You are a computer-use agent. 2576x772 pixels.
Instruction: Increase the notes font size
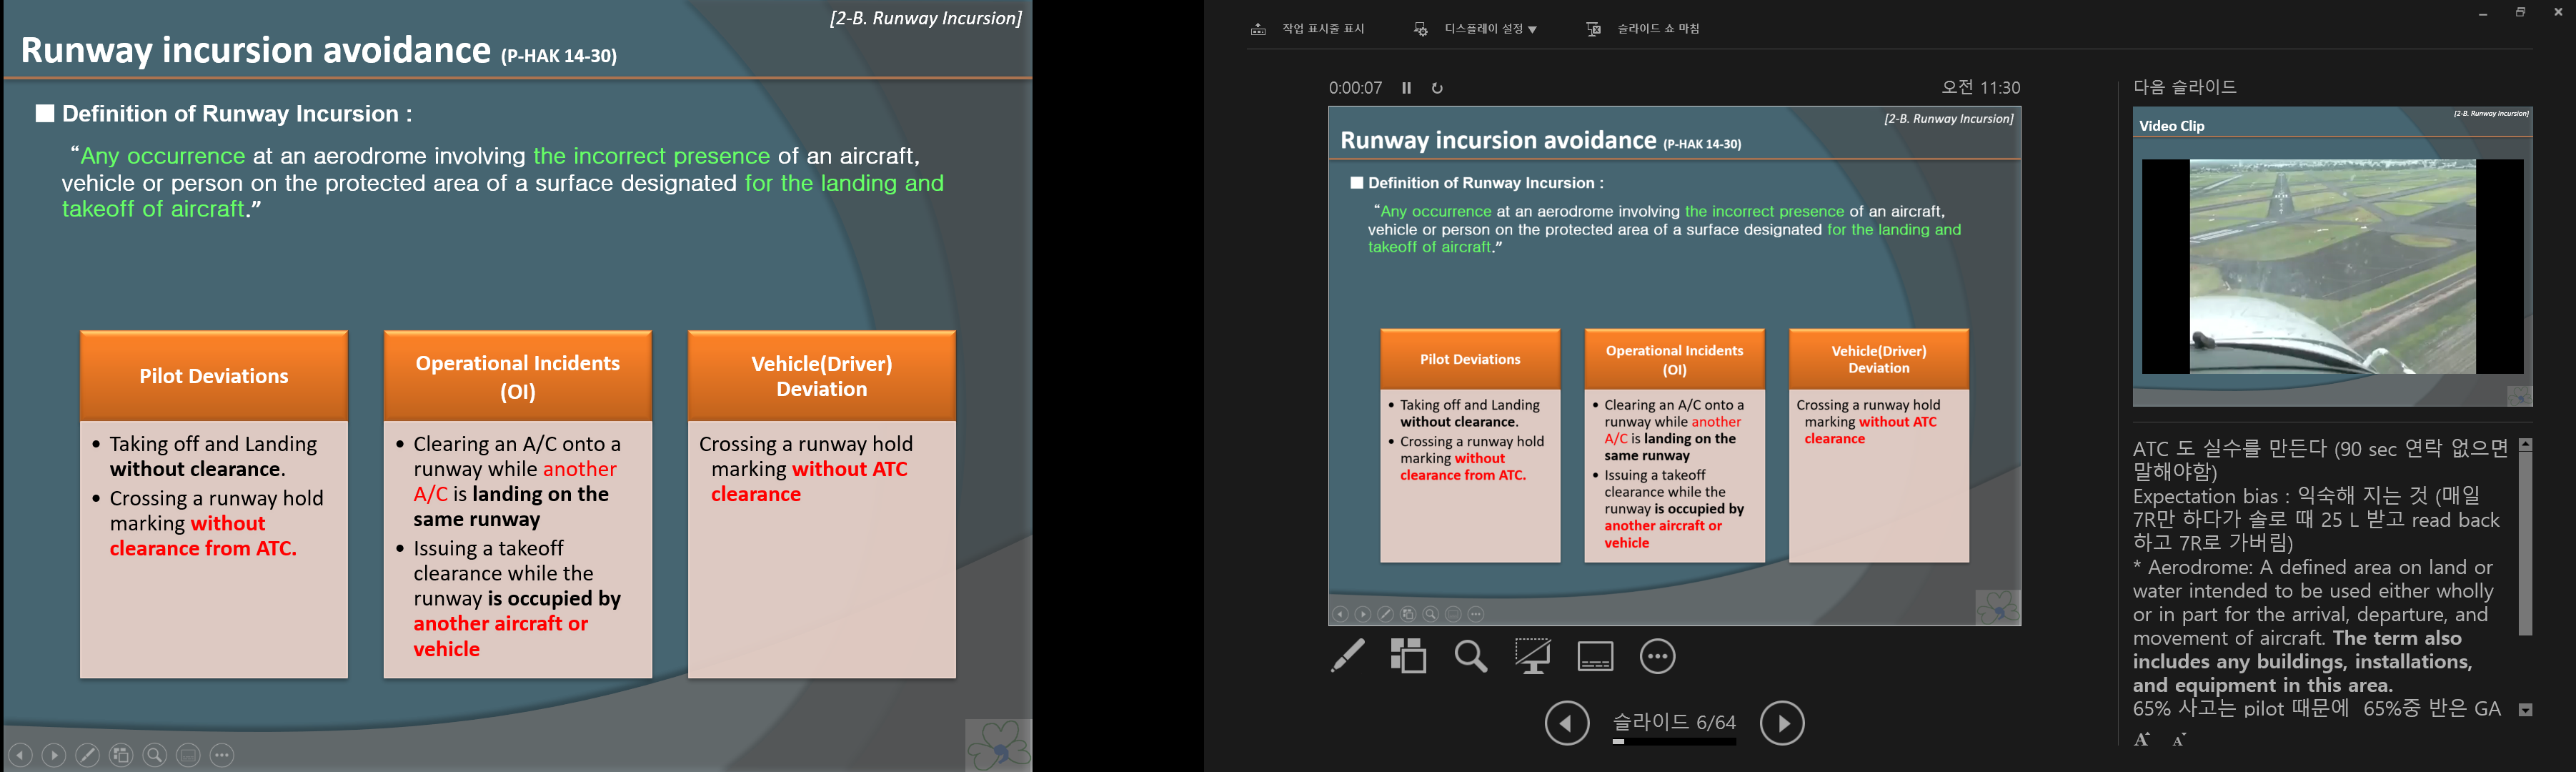[x=2141, y=740]
